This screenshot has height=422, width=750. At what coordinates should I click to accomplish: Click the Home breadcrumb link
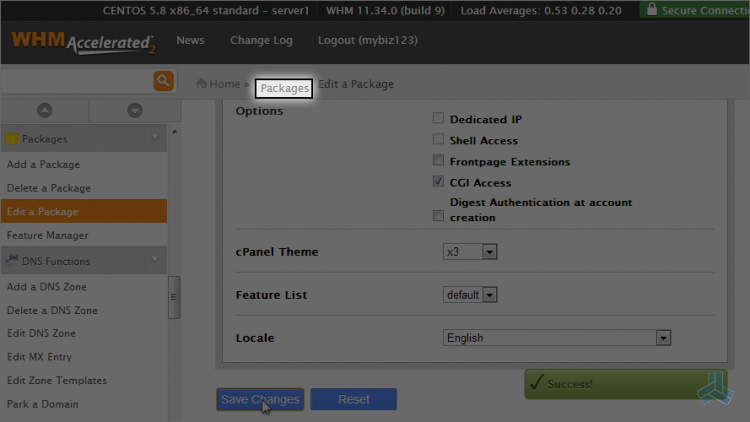224,84
